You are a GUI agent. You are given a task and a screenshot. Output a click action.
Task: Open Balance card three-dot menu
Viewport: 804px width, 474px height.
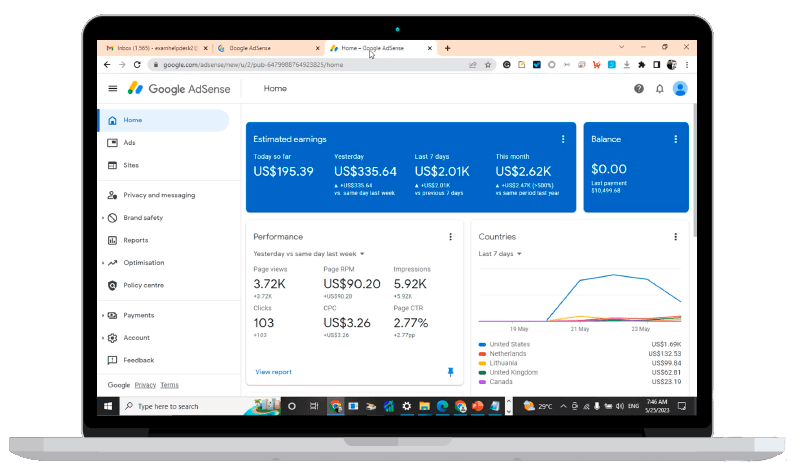pyautogui.click(x=676, y=139)
